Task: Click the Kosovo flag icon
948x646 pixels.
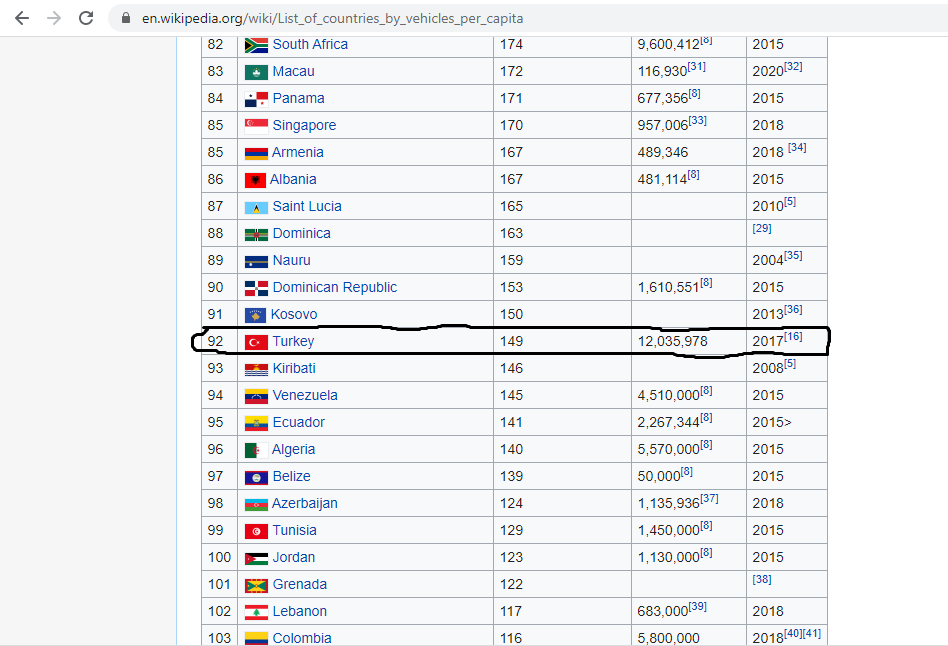Action: pos(256,315)
